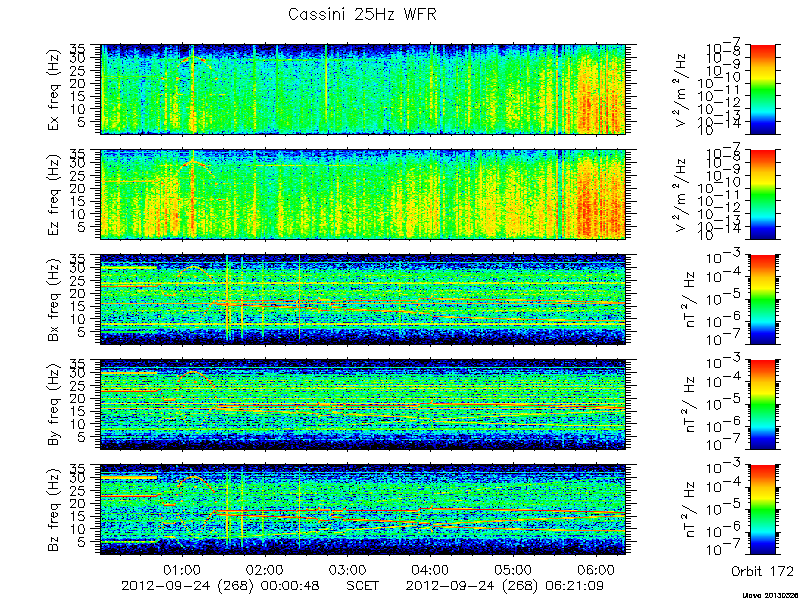
Task: Select the By frequency spectrogram panel
Action: 363,404
